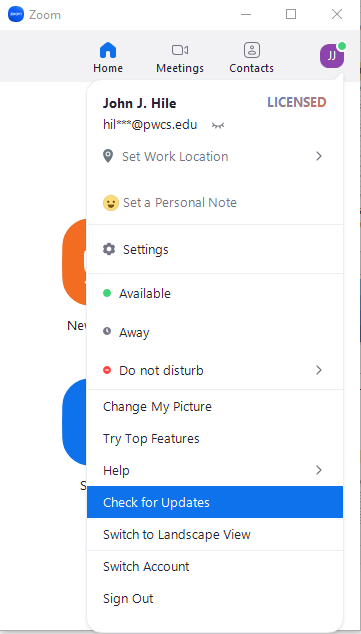The image size is (361, 634).
Task: Click Sign Out
Action: pyautogui.click(x=215, y=598)
